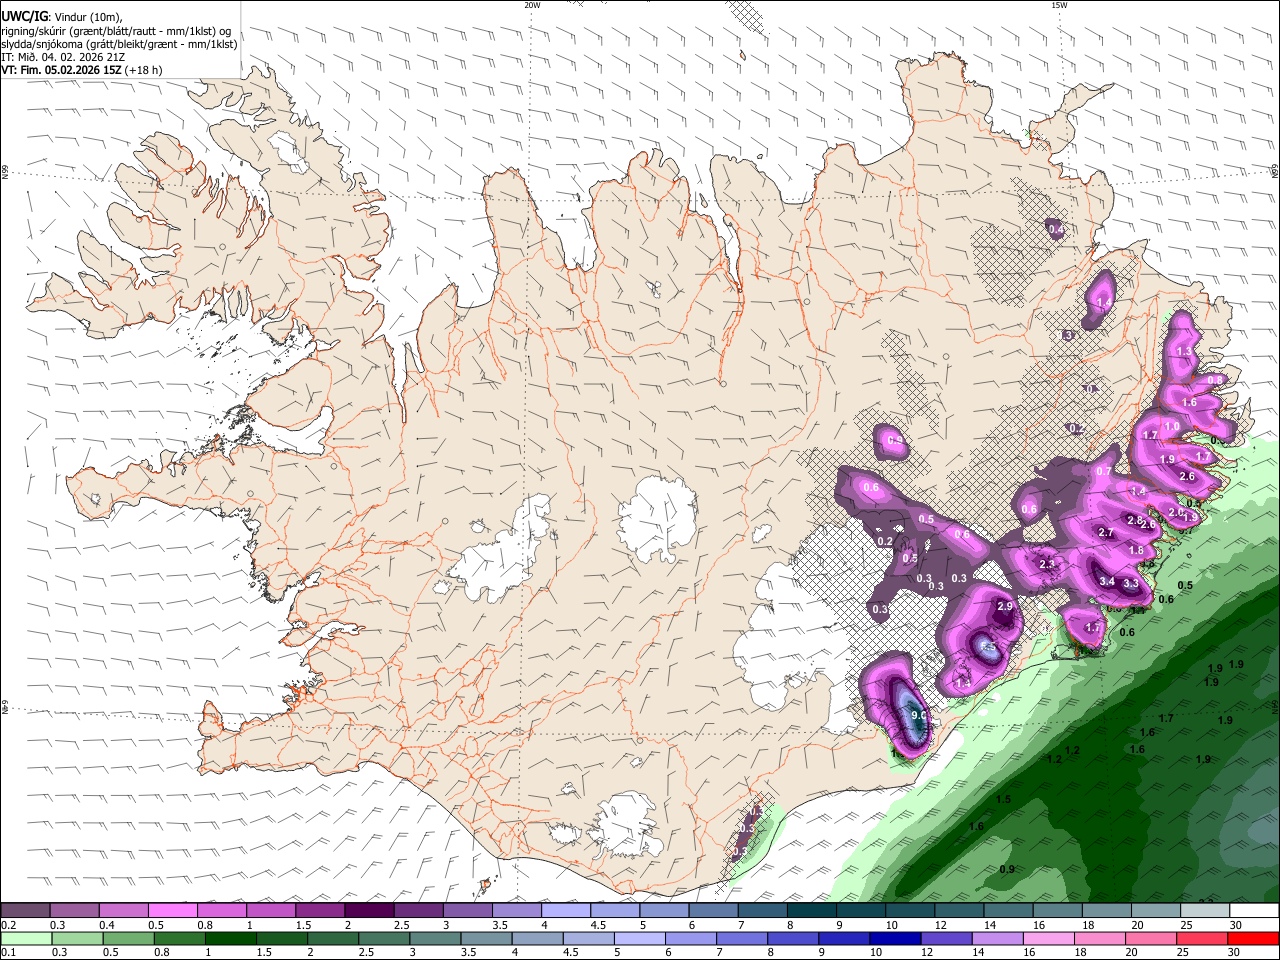The width and height of the screenshot is (1280, 960).
Task: Select the lower-scale grey-green 2.5 swatch
Action: 384,939
